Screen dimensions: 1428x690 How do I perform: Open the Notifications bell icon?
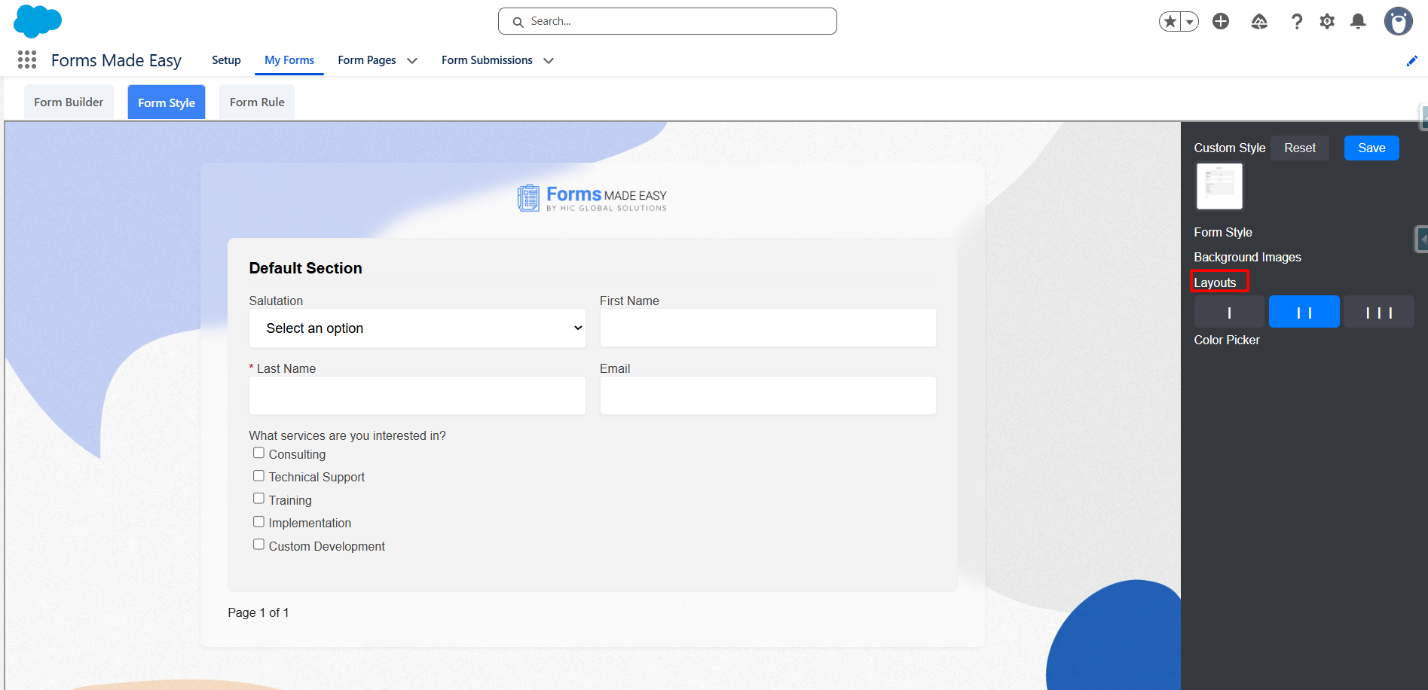[x=1358, y=21]
